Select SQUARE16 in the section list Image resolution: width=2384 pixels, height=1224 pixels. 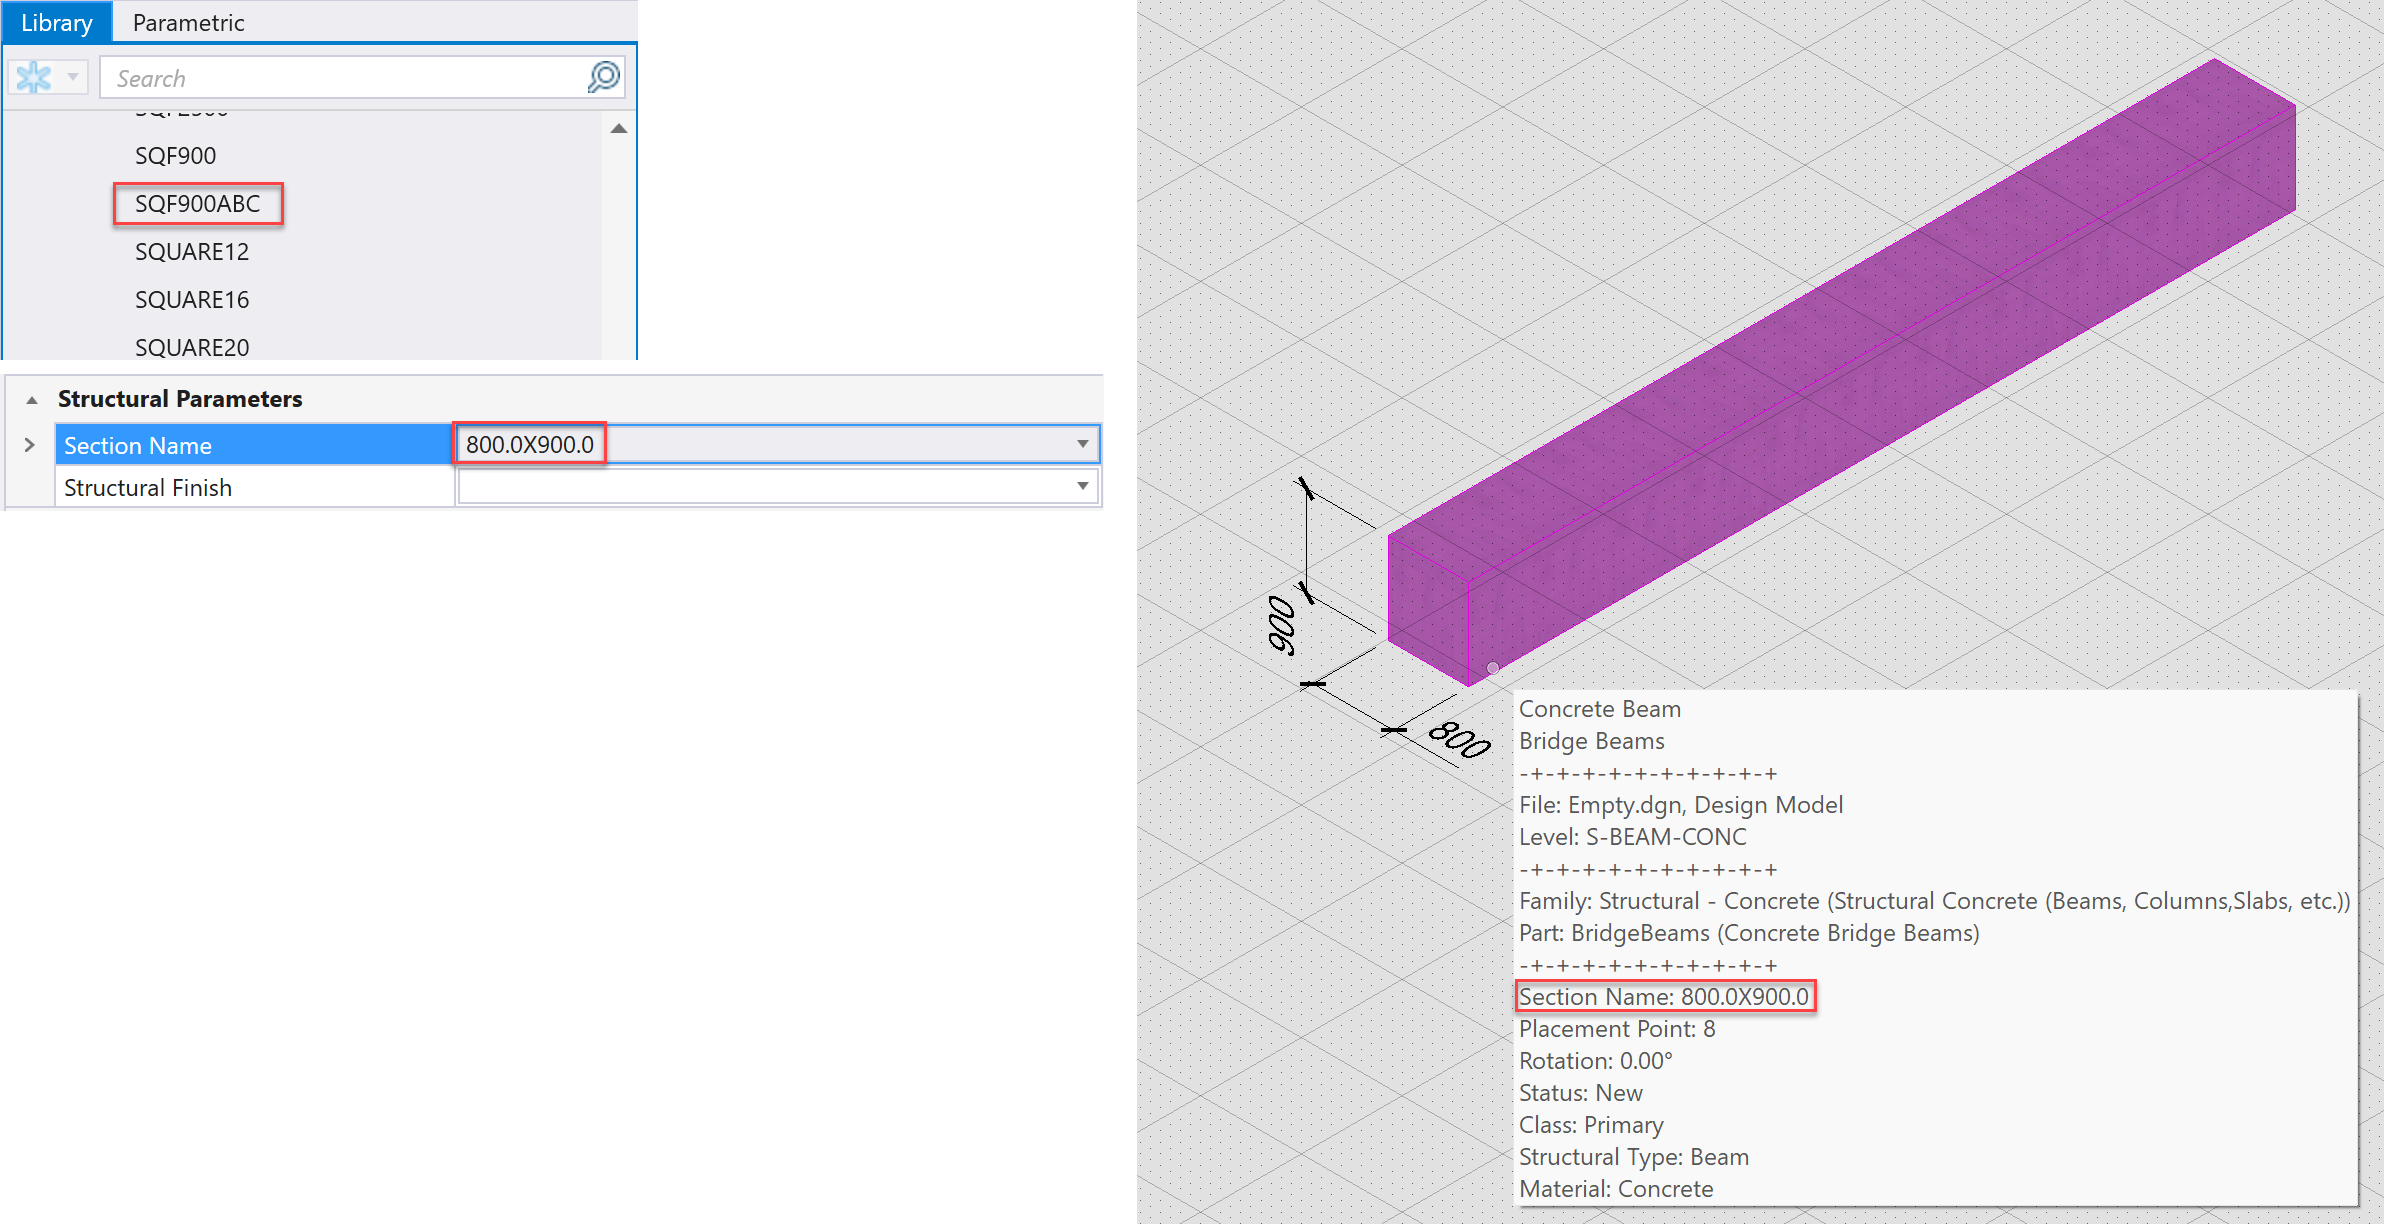click(192, 300)
